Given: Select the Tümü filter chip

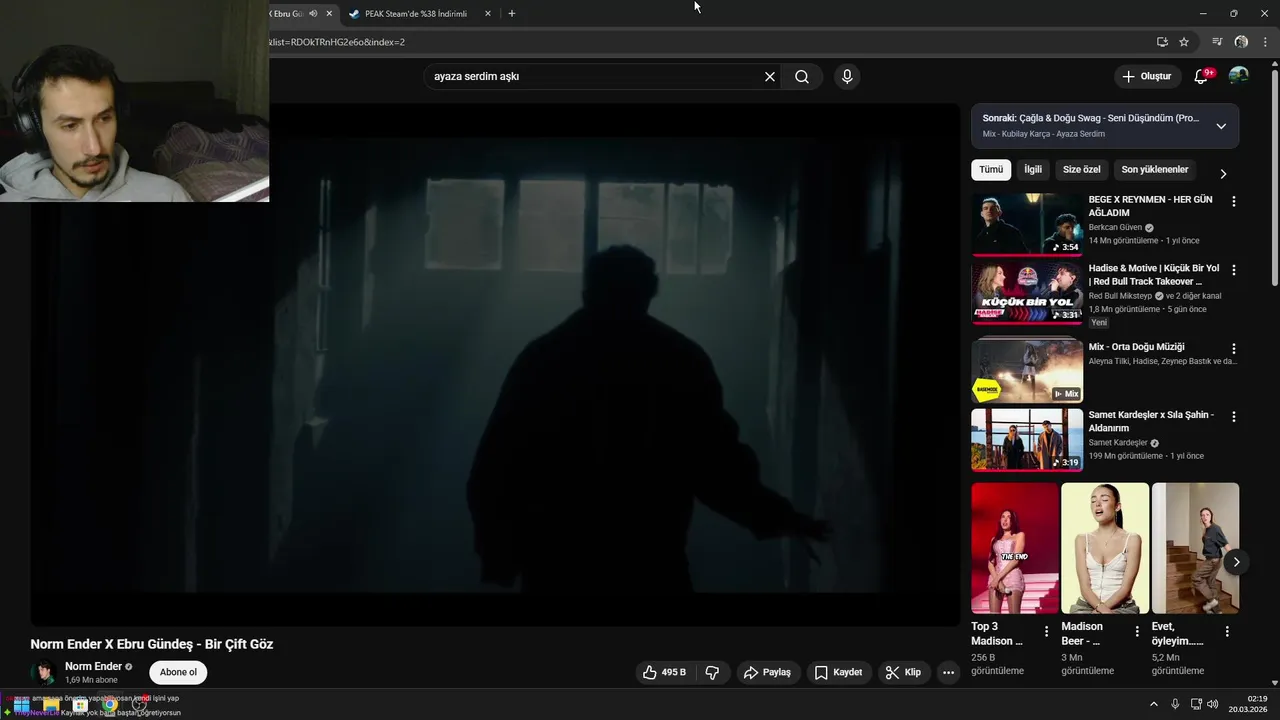Looking at the screenshot, I should [x=991, y=170].
